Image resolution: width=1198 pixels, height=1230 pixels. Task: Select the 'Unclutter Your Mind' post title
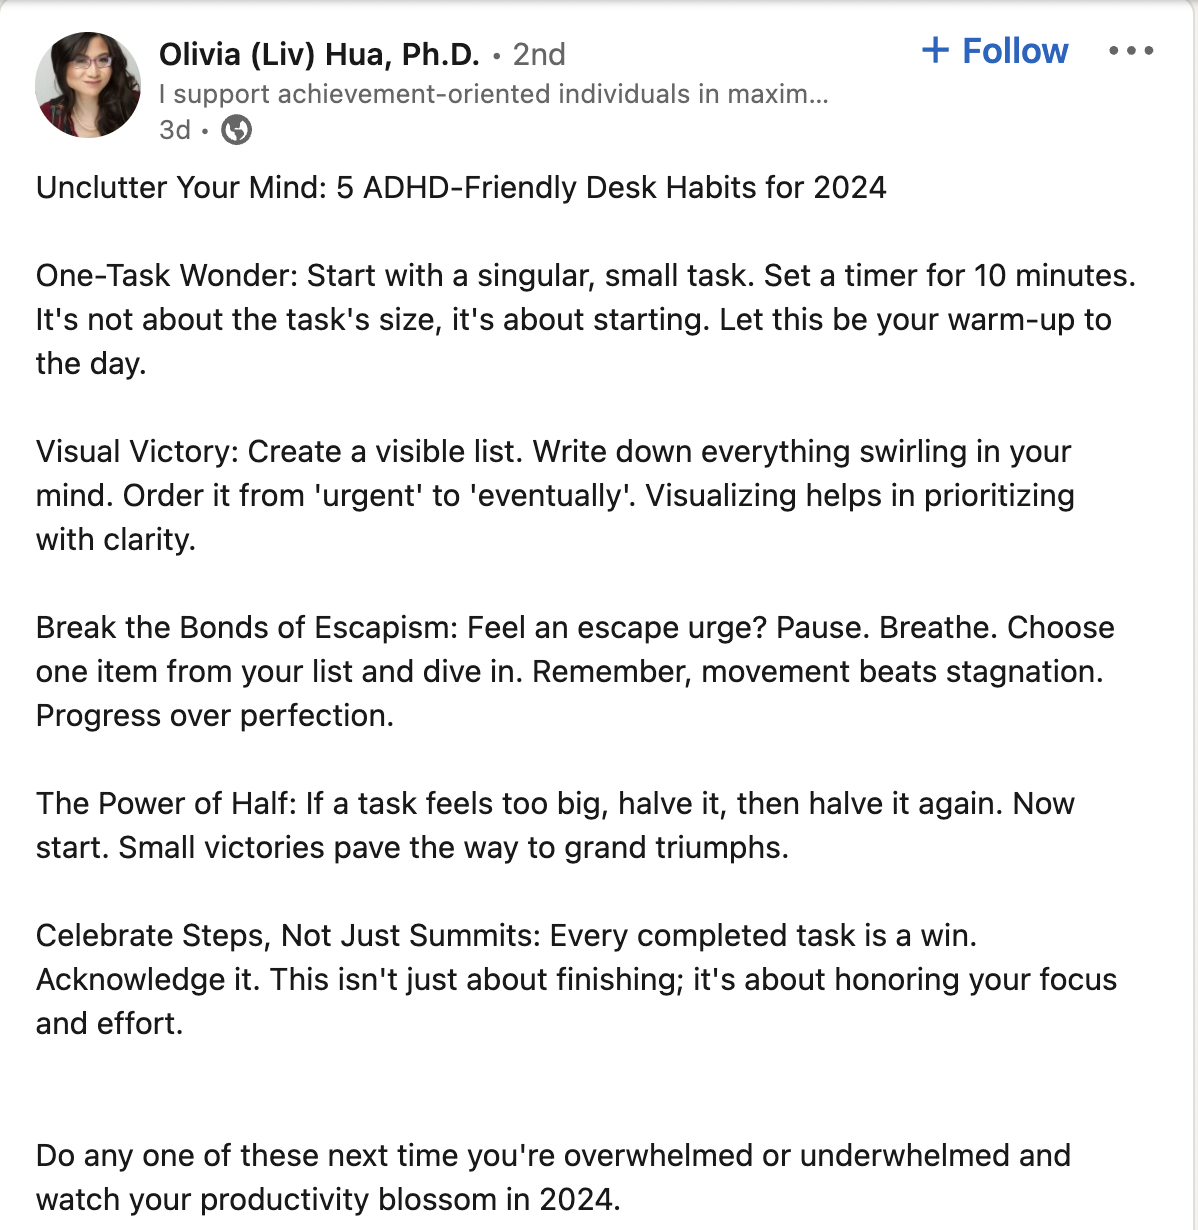point(461,188)
